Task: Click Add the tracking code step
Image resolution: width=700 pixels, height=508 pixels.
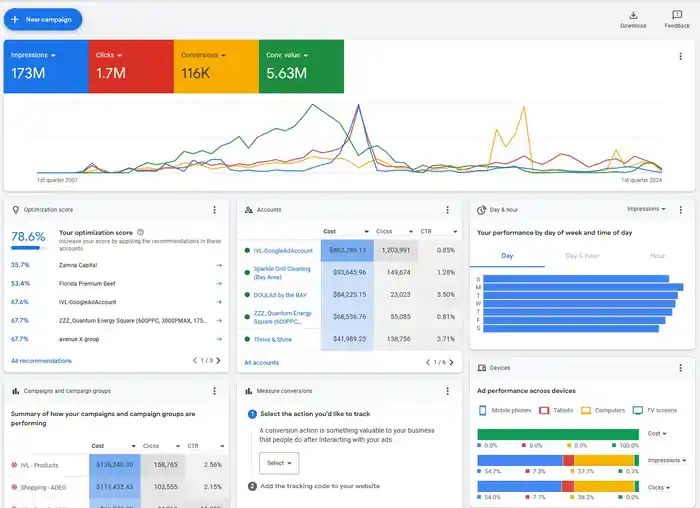Action: [320, 486]
